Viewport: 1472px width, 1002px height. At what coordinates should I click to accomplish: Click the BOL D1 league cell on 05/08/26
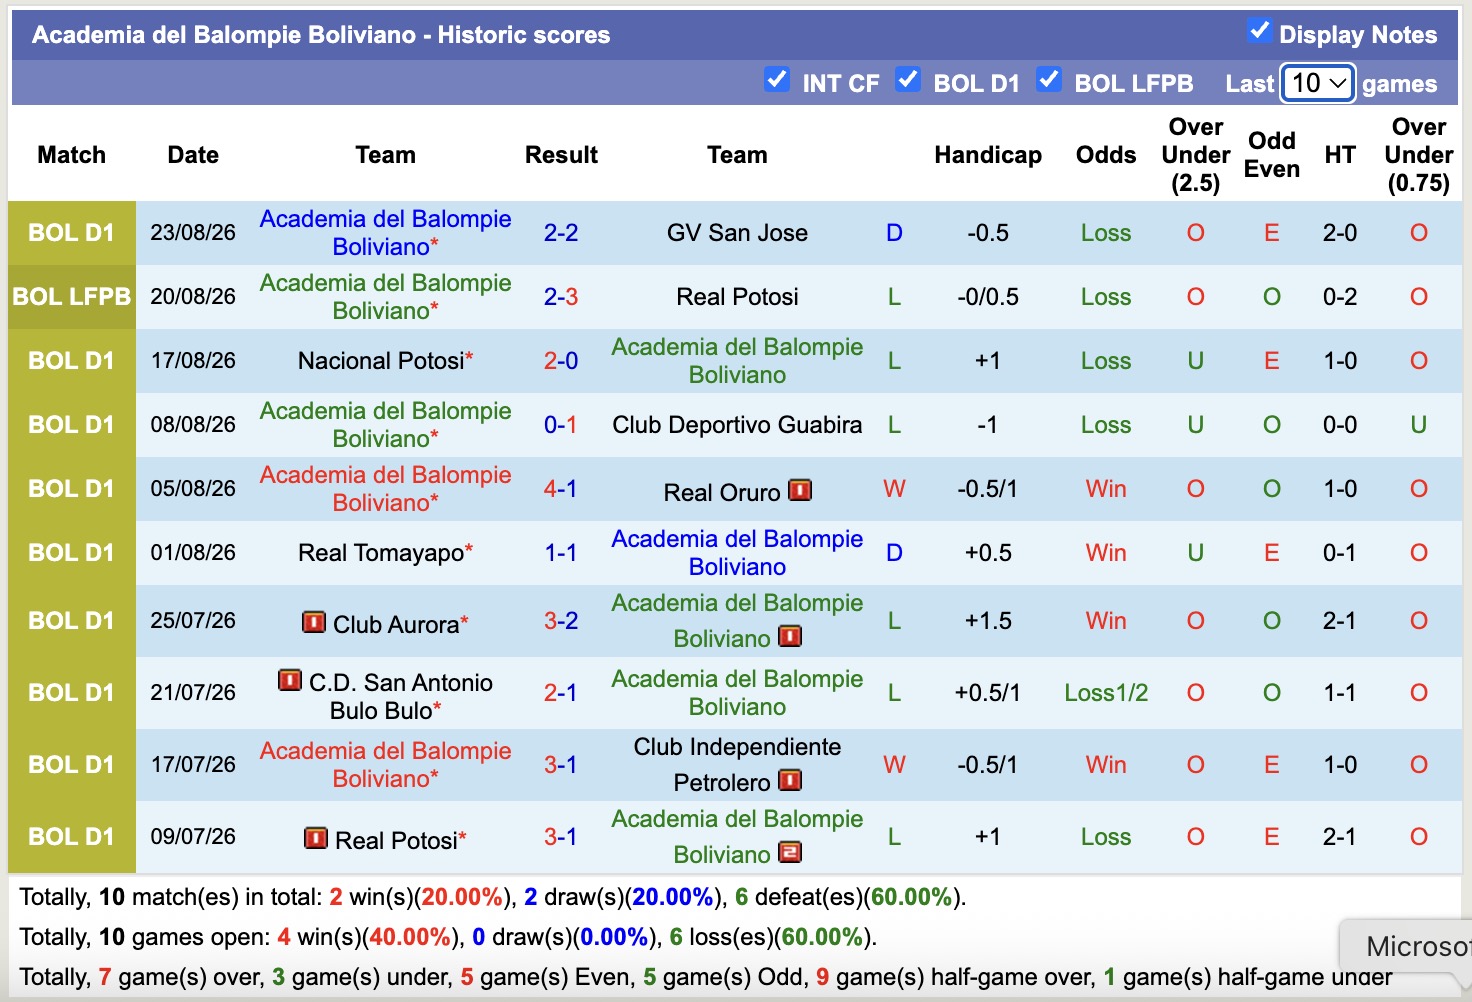pos(72,489)
